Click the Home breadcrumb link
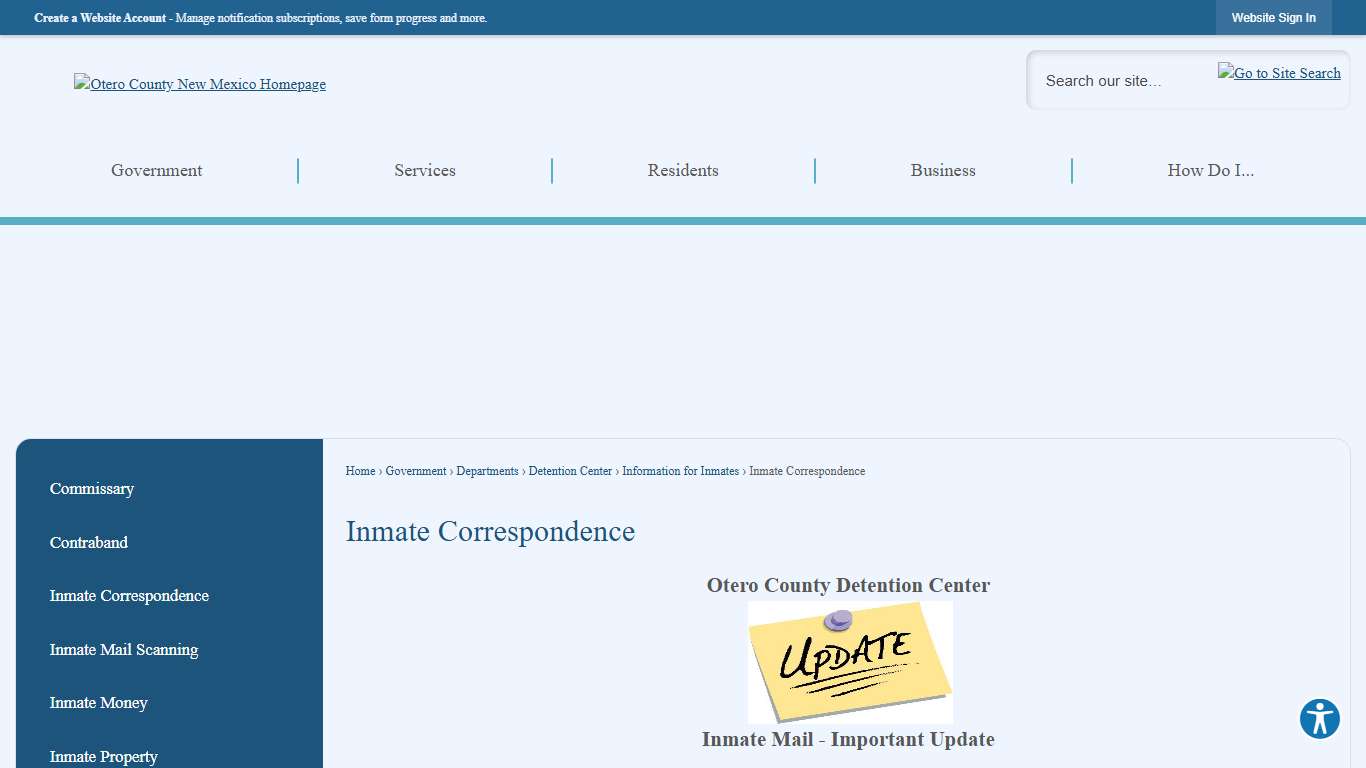 pyautogui.click(x=360, y=471)
